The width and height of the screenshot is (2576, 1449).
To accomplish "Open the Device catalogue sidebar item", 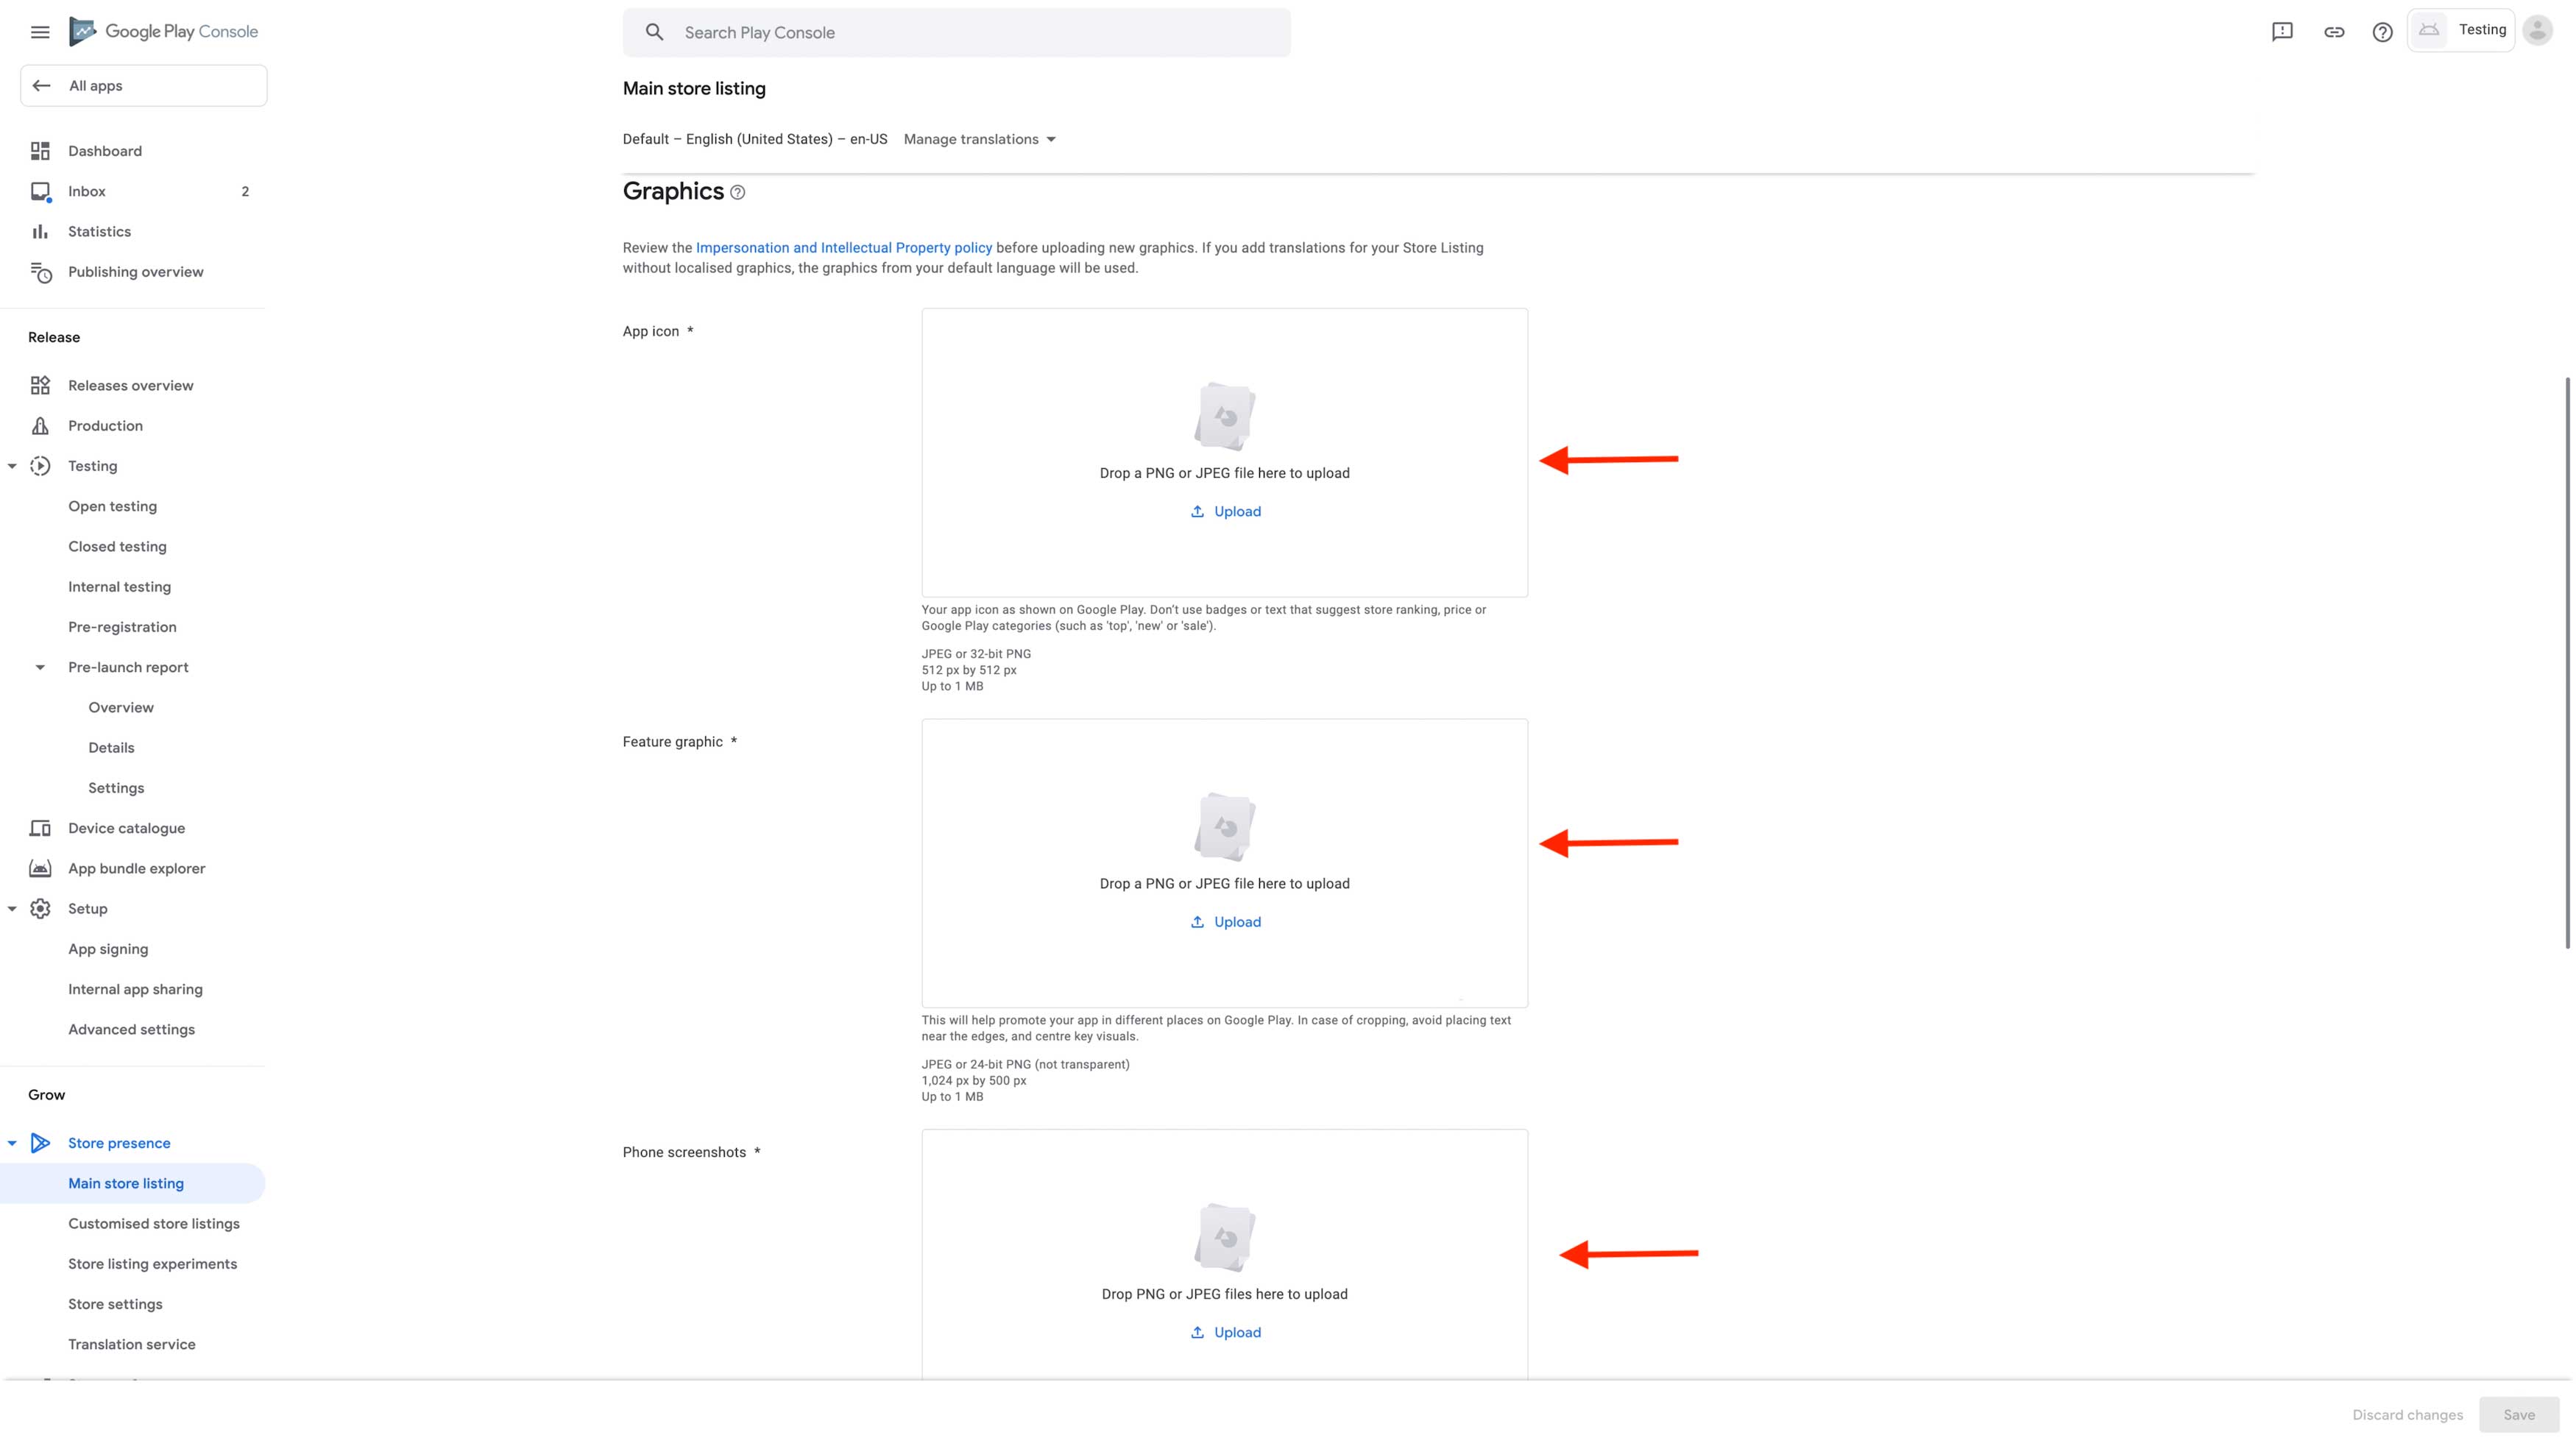I will 126,828.
